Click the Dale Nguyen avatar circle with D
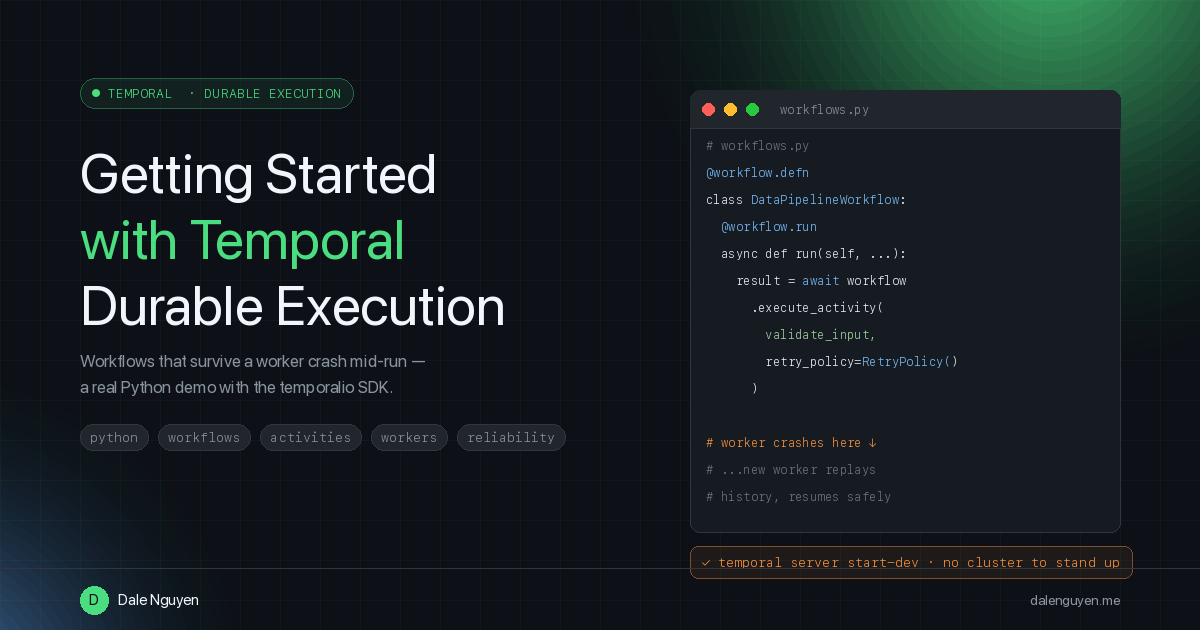The height and width of the screenshot is (630, 1200). [x=94, y=600]
